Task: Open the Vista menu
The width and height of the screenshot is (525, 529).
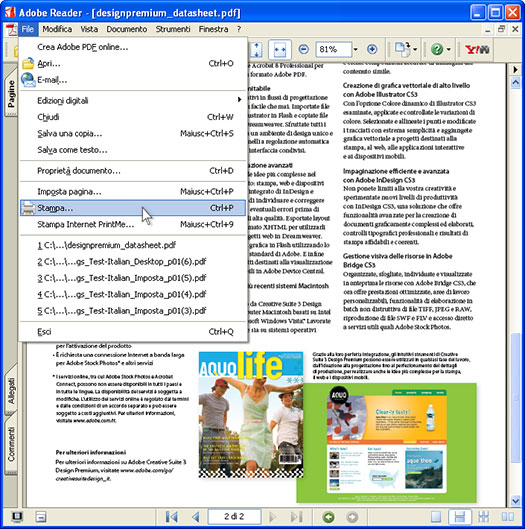Action: coord(89,29)
